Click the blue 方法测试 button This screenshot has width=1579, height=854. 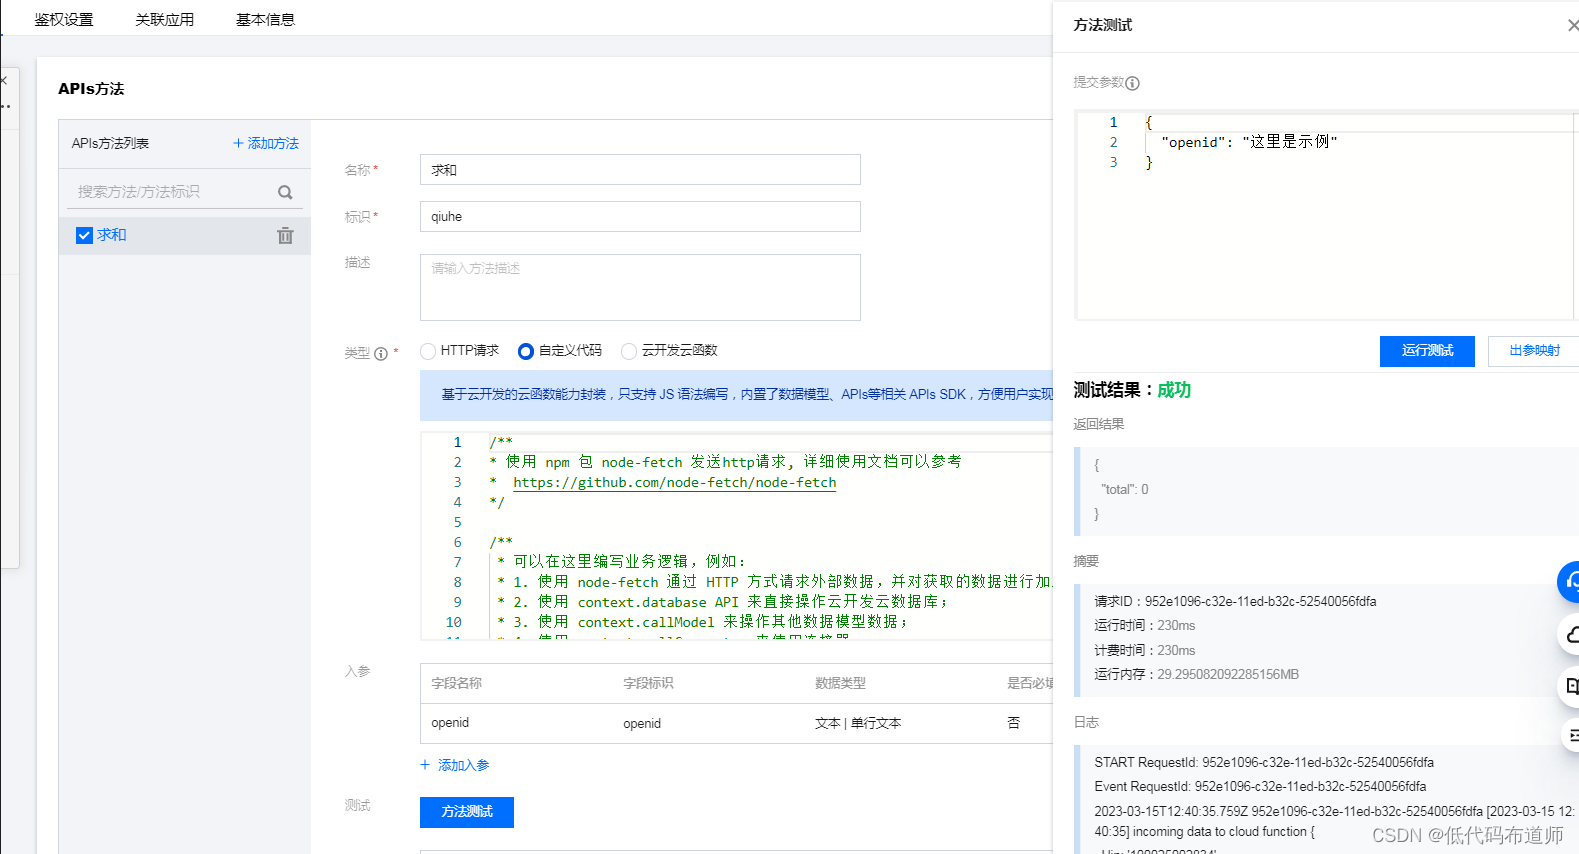(467, 812)
